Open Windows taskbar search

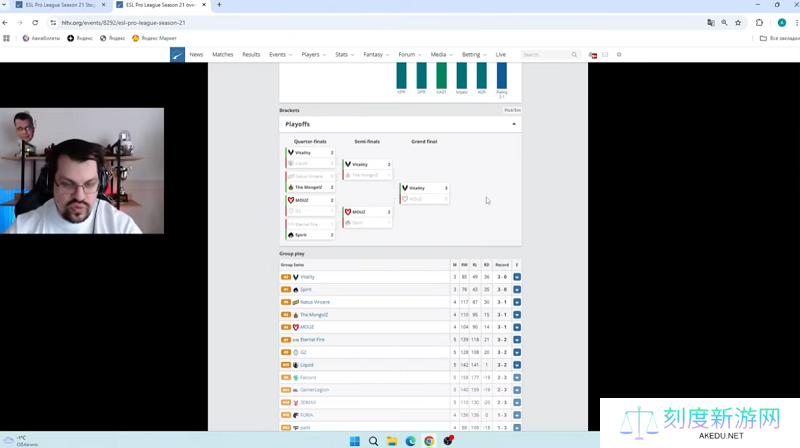(373, 441)
